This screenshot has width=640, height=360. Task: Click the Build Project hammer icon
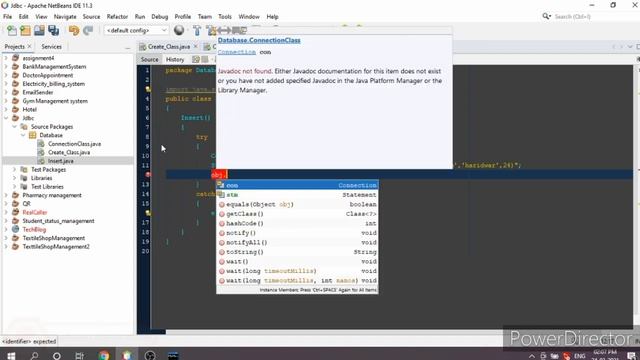coord(197,30)
